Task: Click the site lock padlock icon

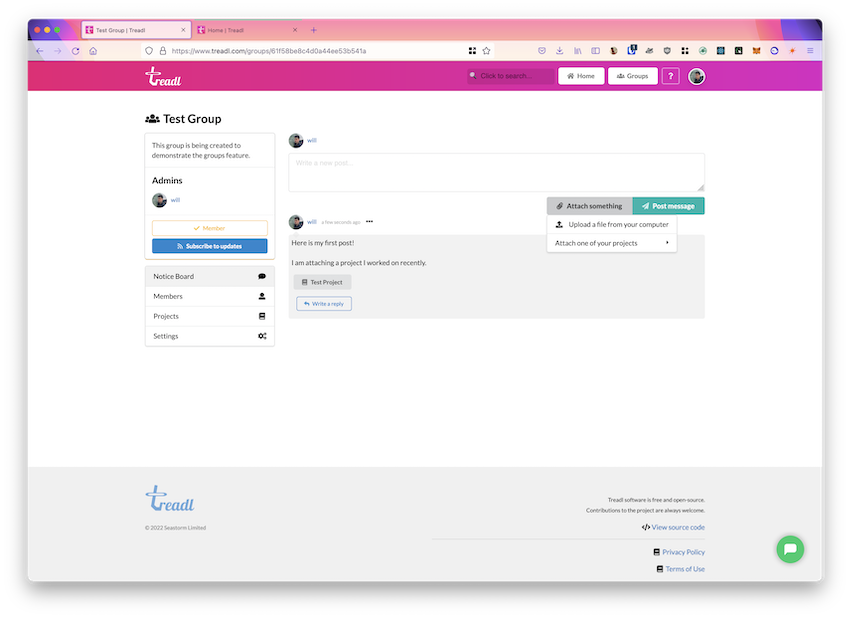Action: coord(163,51)
